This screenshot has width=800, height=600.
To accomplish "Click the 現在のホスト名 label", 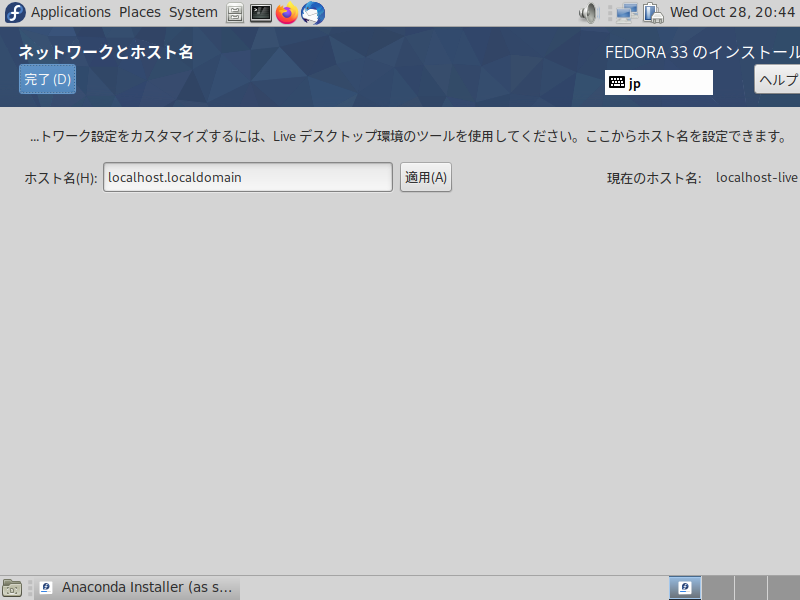I will point(654,178).
